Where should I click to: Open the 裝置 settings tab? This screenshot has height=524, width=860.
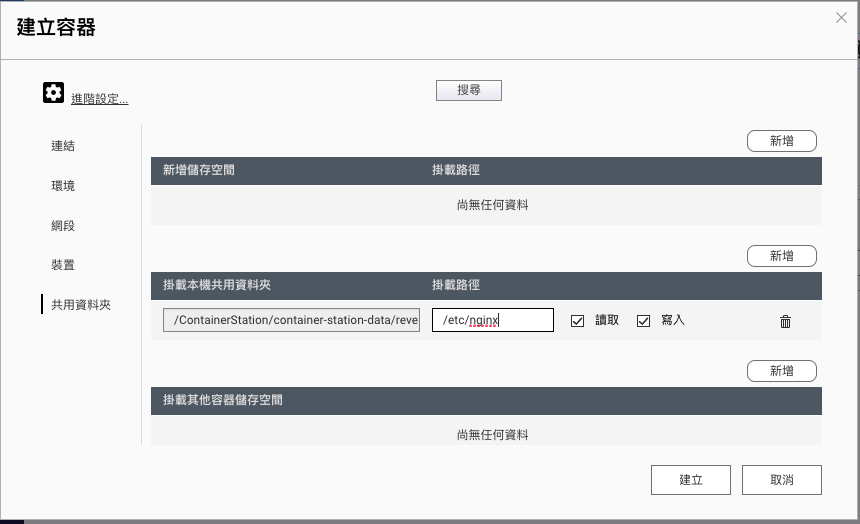click(x=63, y=265)
